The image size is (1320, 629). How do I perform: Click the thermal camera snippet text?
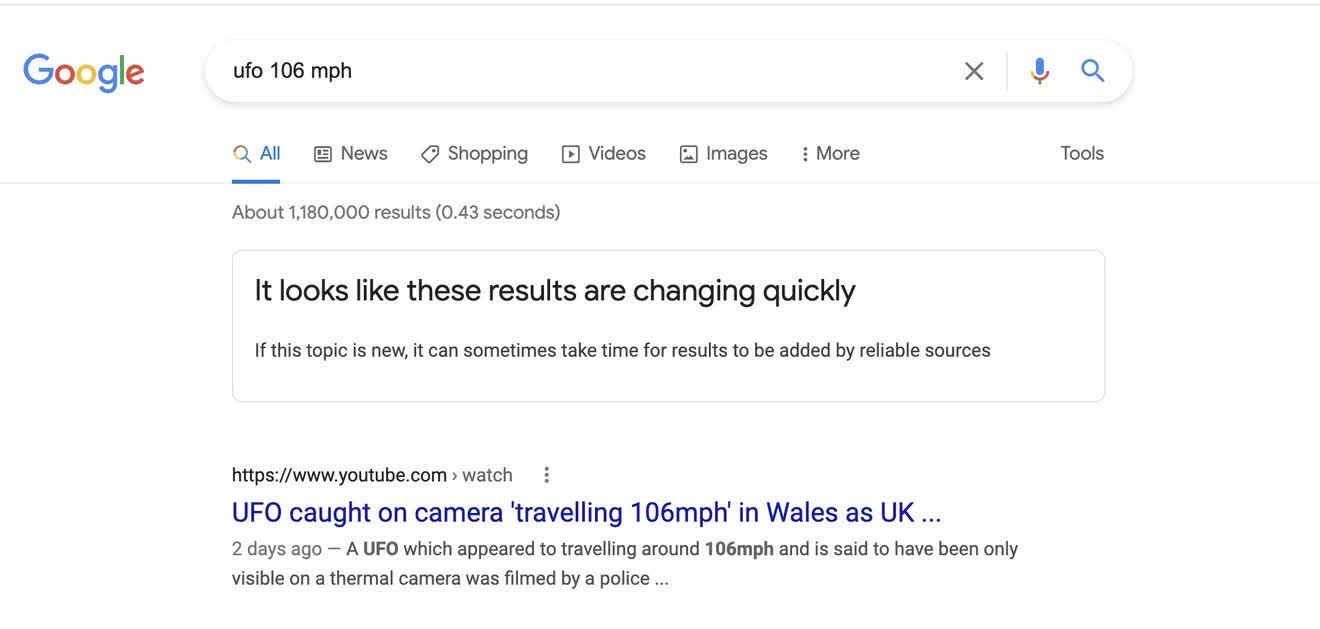(x=450, y=579)
